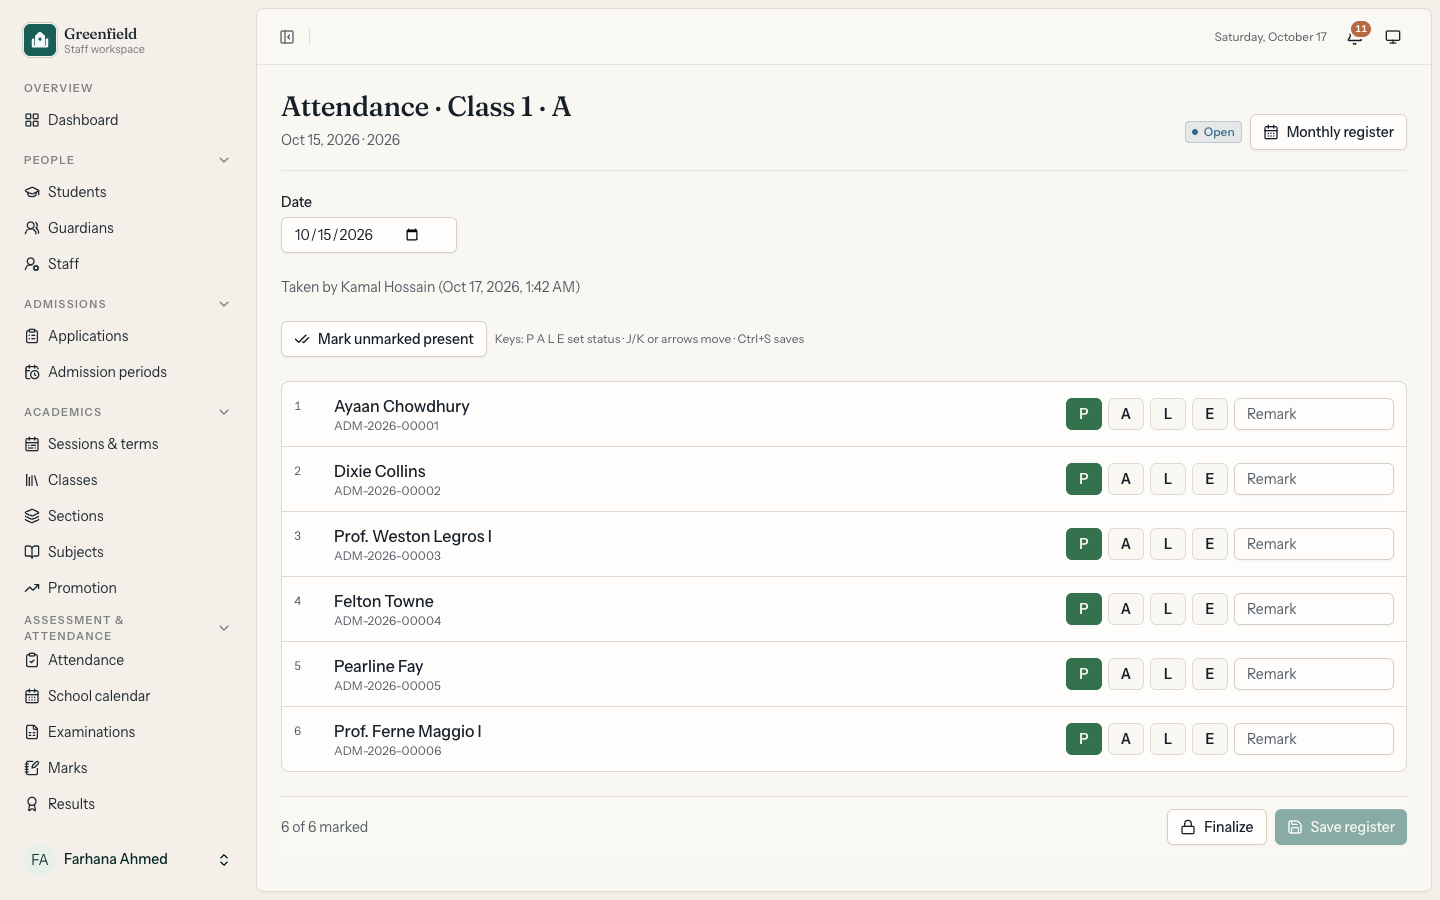Set Felton Towne to Present
This screenshot has width=1440, height=900.
(1084, 609)
